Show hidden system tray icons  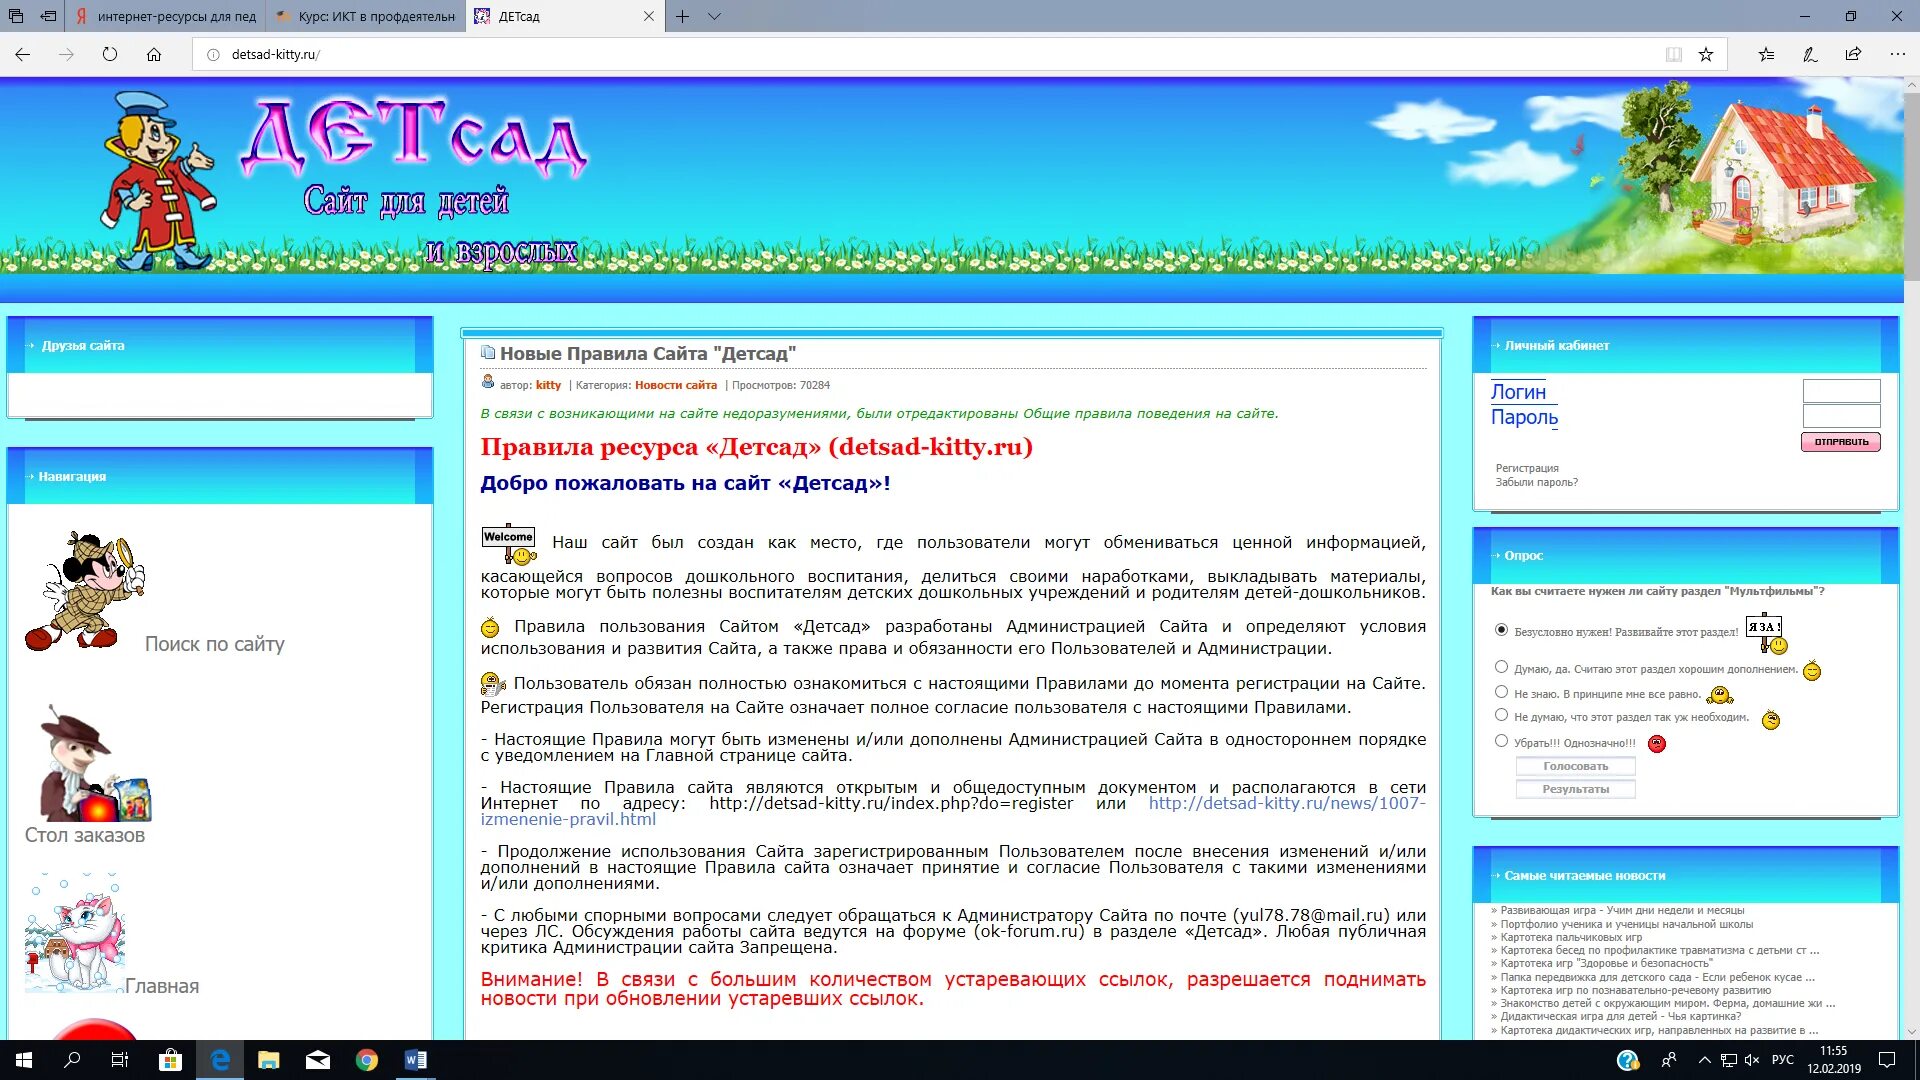1704,1060
